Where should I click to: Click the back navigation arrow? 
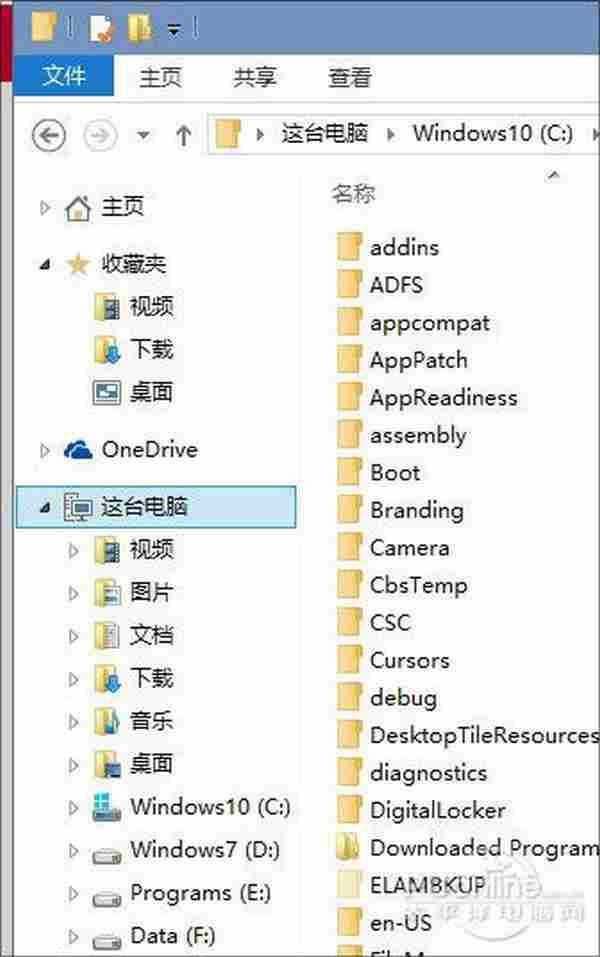47,134
